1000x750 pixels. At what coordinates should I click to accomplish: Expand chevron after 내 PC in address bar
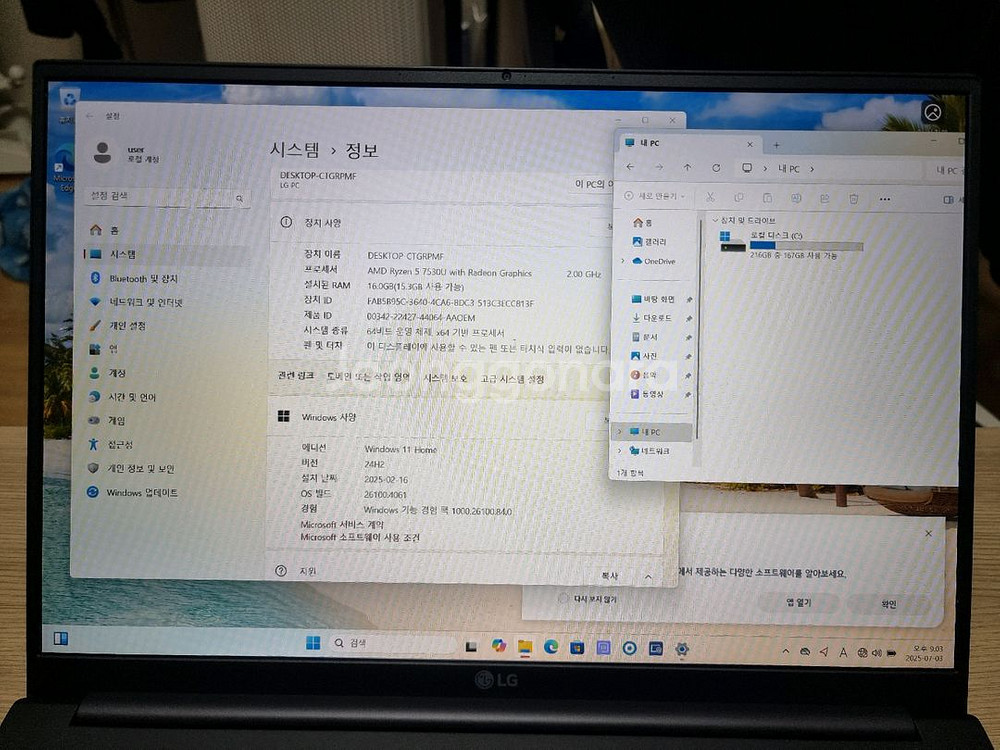tap(812, 169)
